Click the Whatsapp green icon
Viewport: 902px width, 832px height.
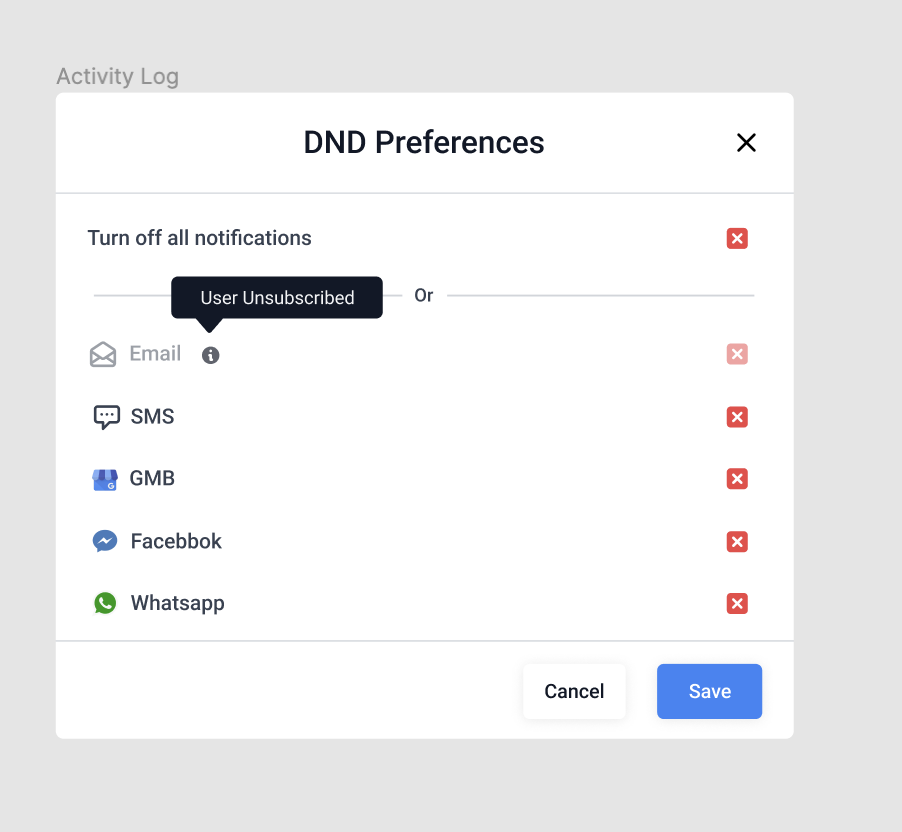pyautogui.click(x=105, y=603)
